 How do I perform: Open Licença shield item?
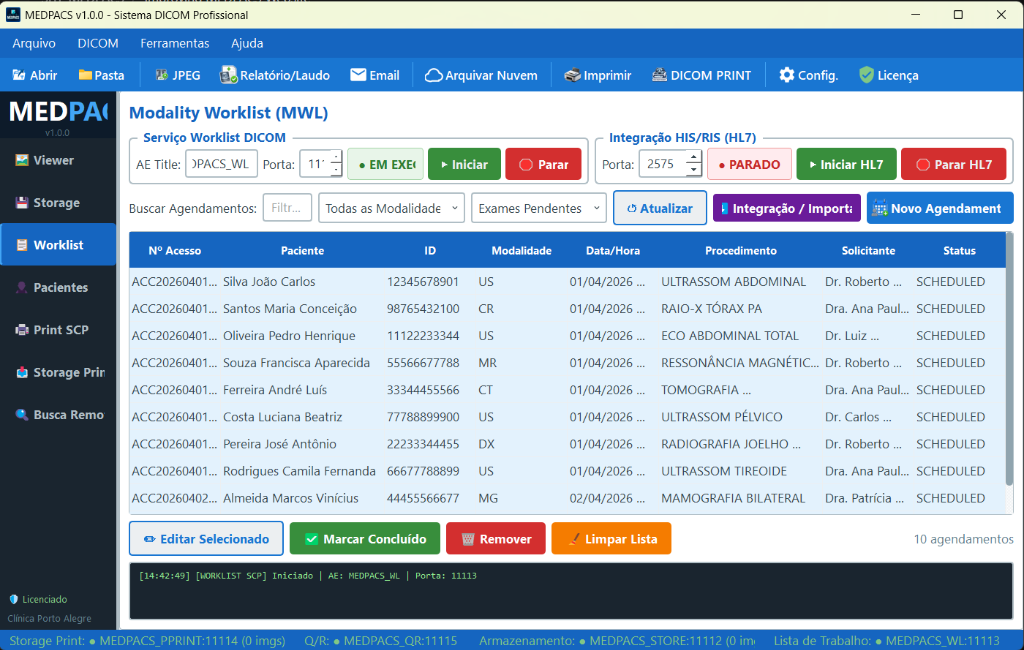pos(889,75)
